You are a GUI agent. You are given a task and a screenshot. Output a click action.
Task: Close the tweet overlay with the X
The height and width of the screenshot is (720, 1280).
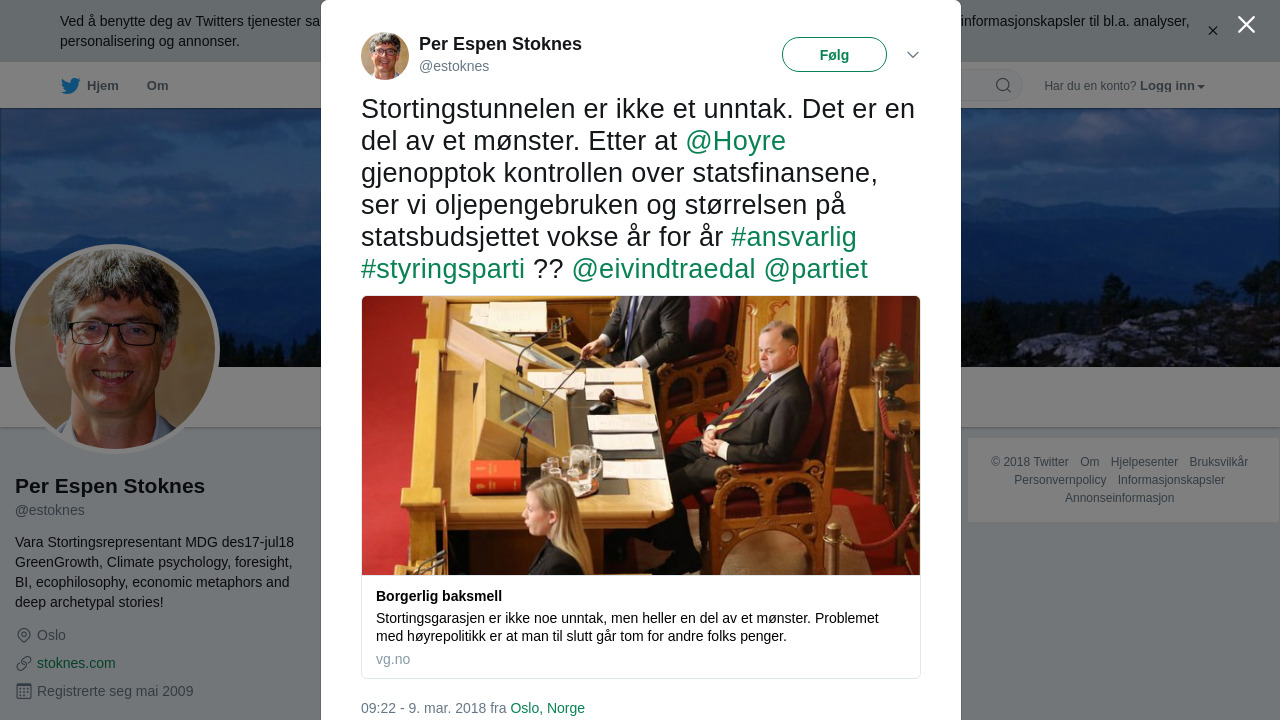[x=1246, y=25]
